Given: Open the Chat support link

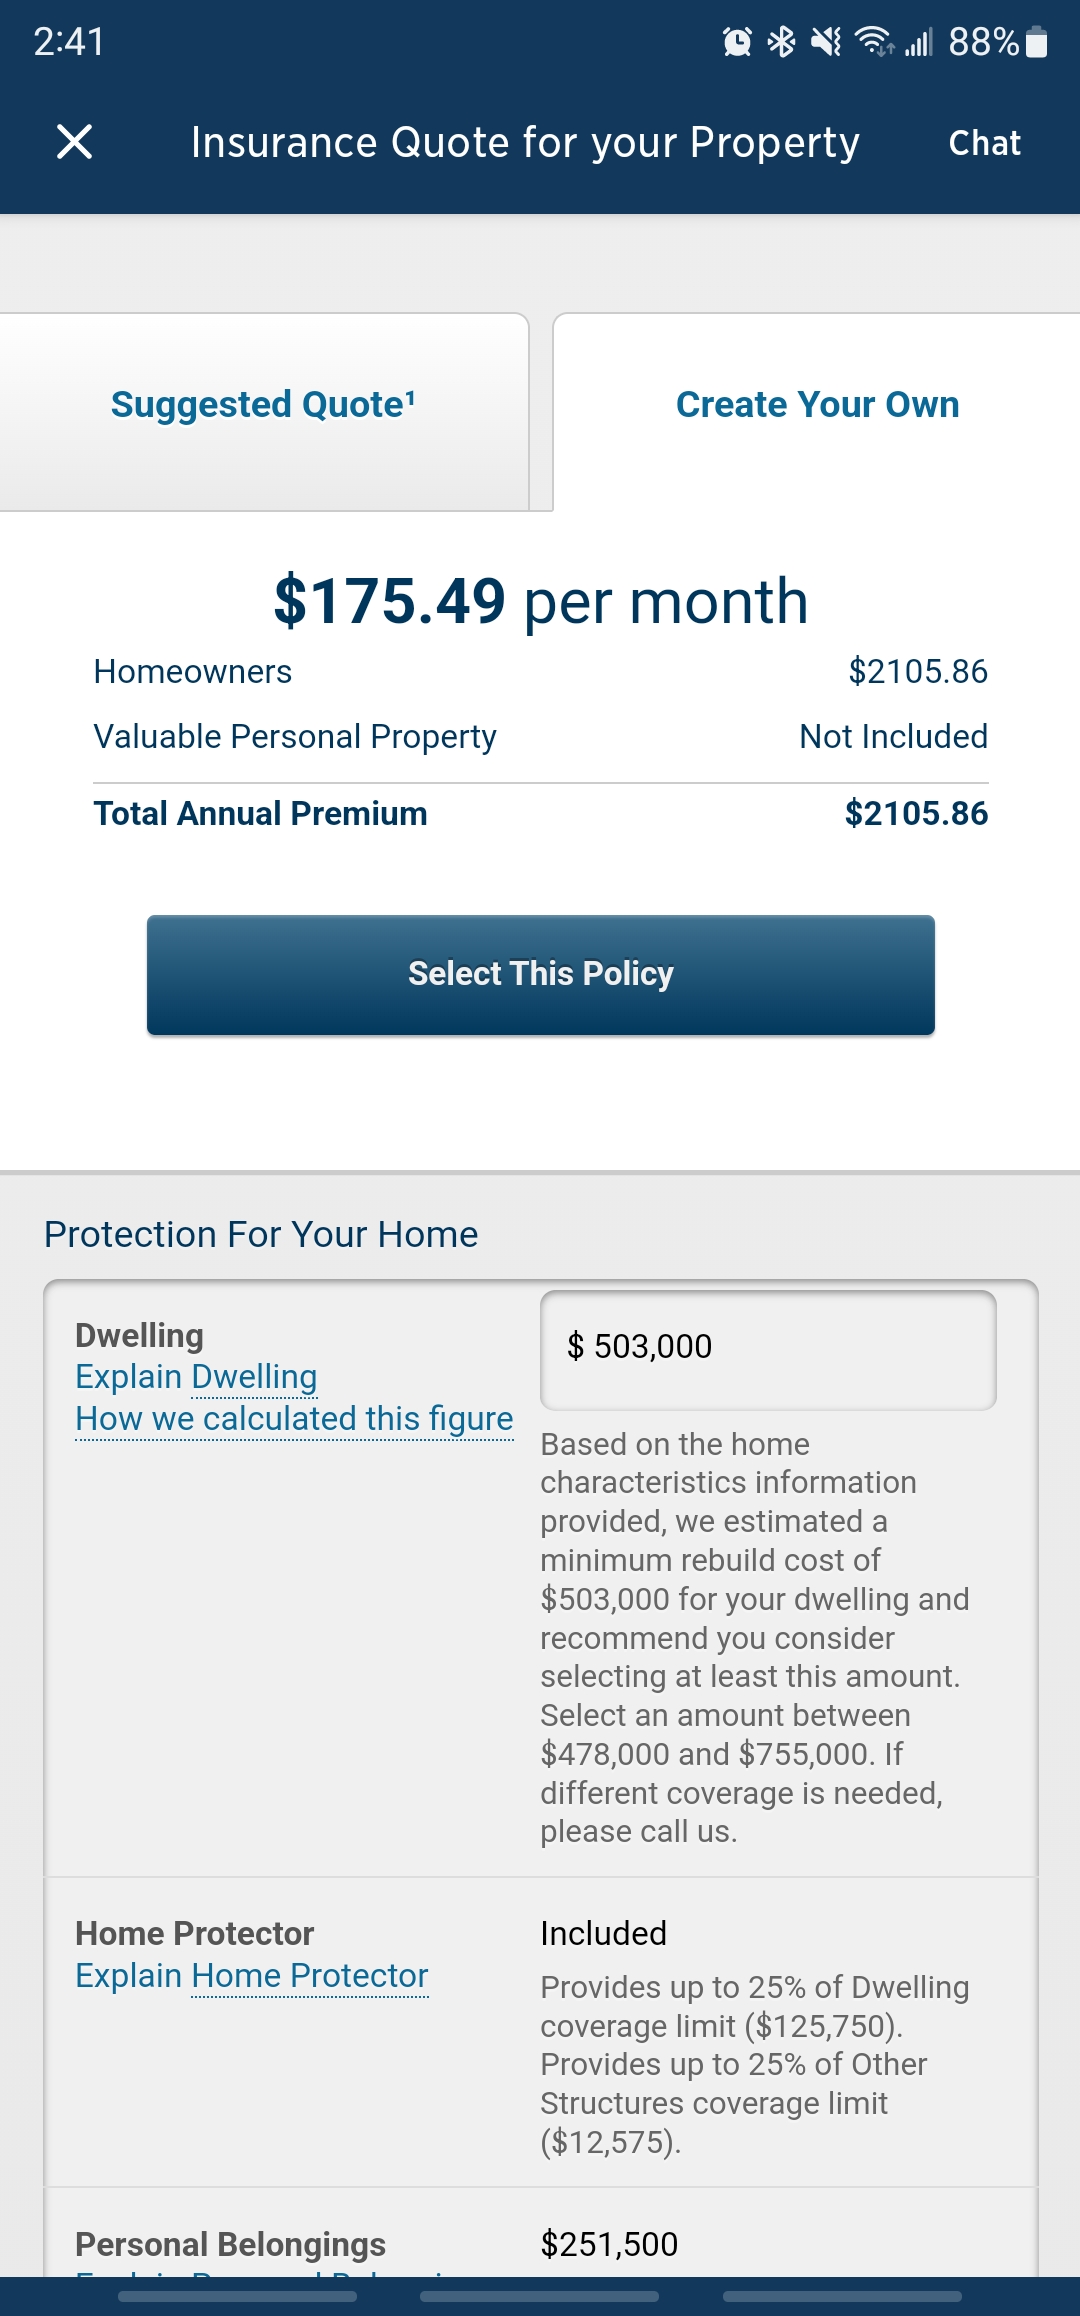Looking at the screenshot, I should [x=984, y=143].
